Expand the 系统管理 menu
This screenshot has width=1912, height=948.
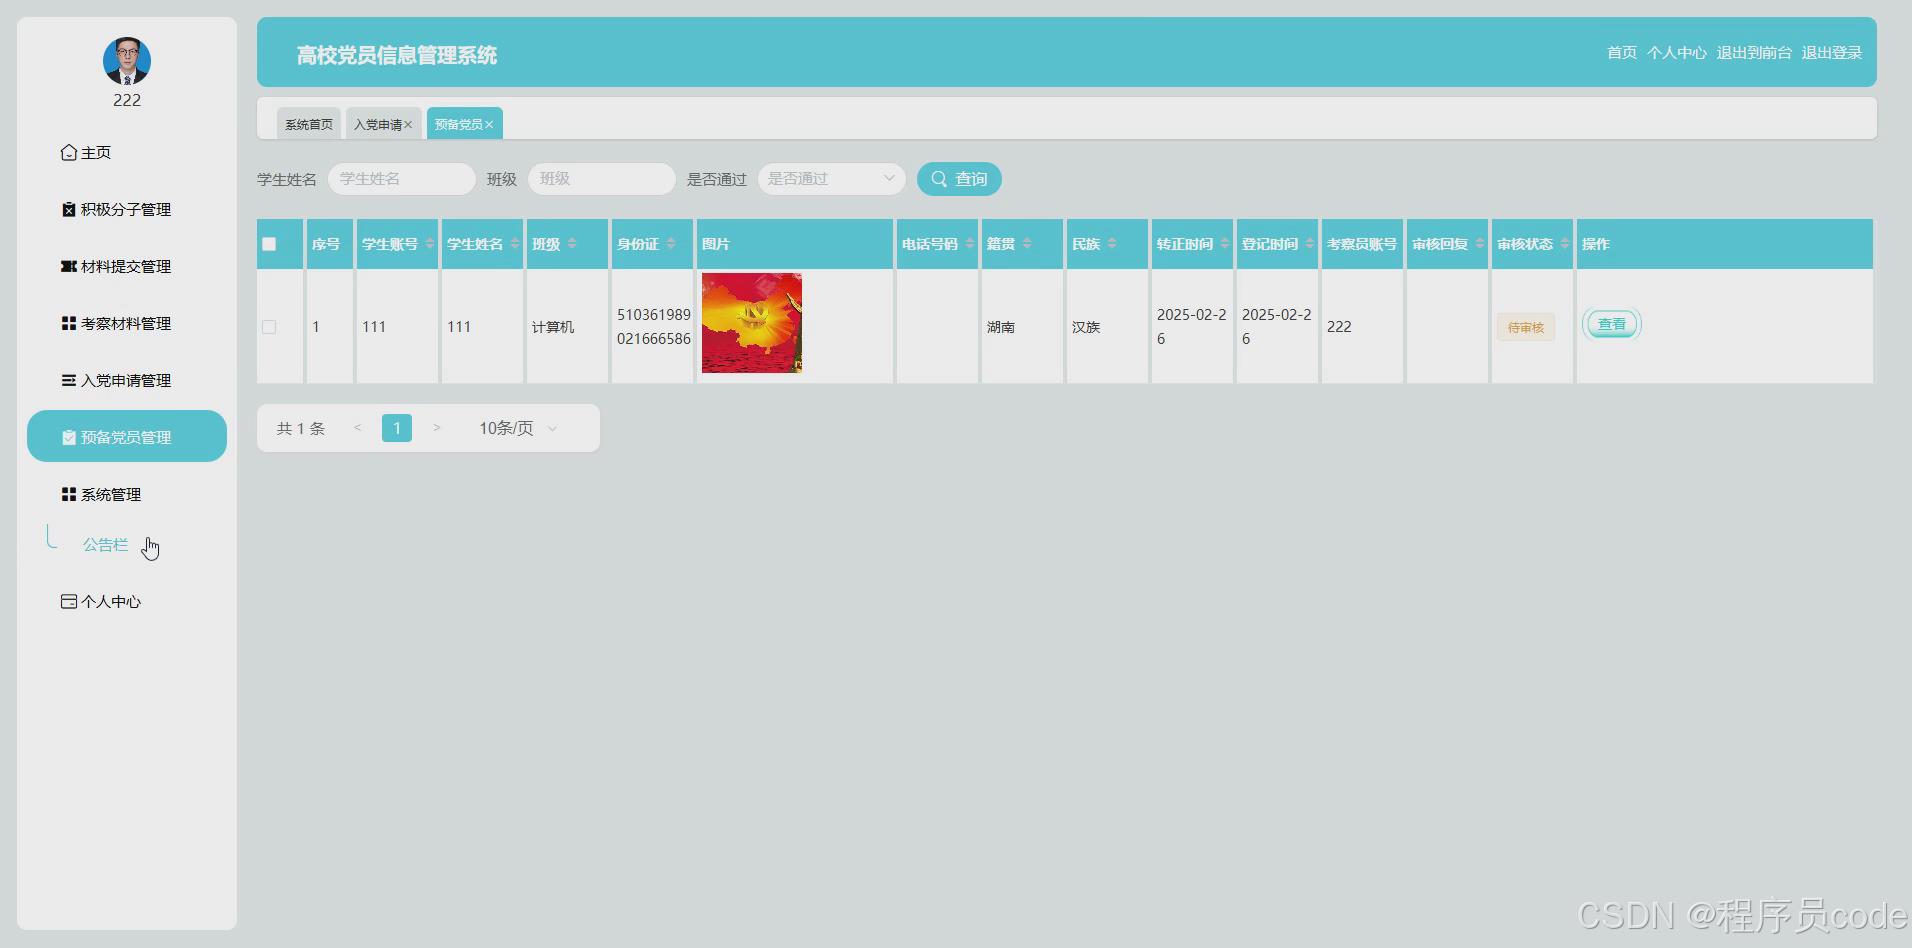[127, 495]
